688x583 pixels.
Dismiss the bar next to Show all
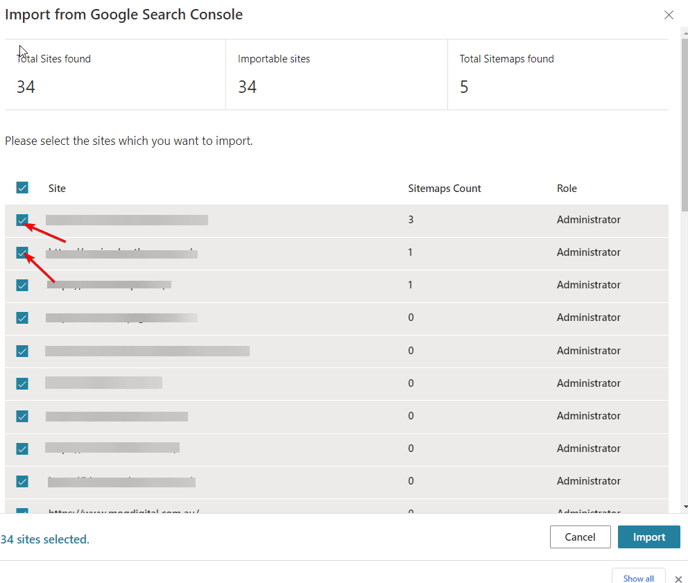pos(678,579)
